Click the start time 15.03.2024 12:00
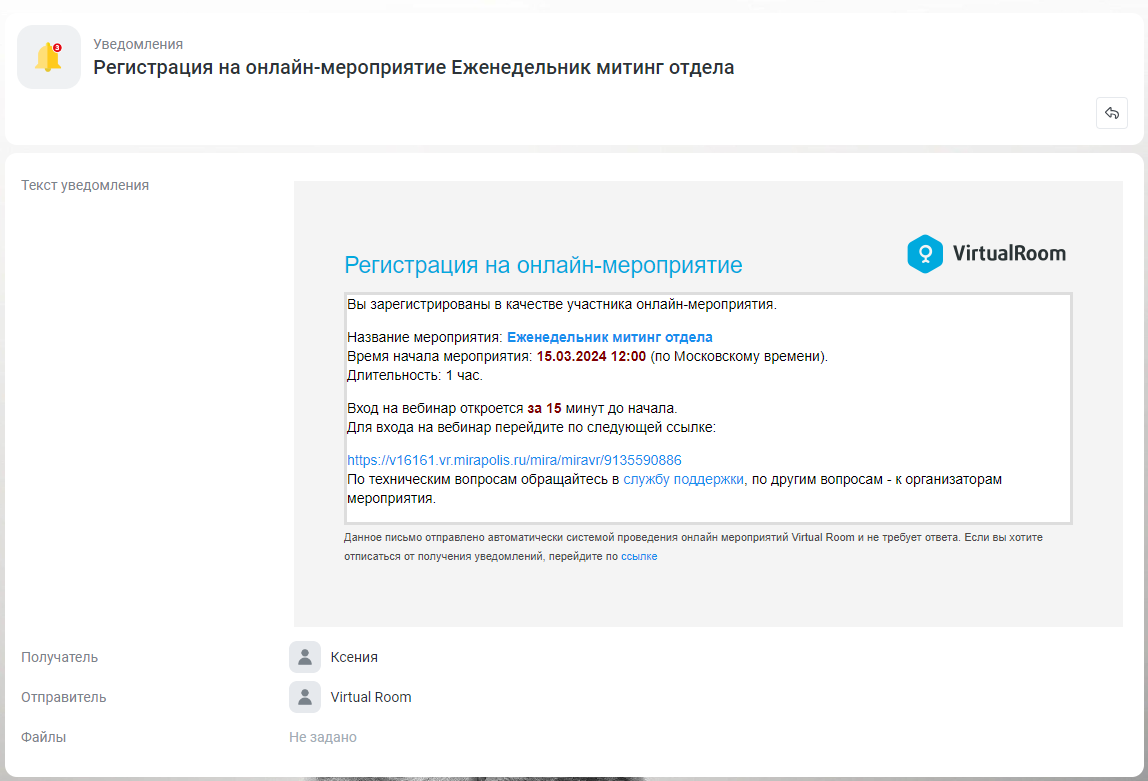This screenshot has height=781, width=1148. tap(592, 356)
